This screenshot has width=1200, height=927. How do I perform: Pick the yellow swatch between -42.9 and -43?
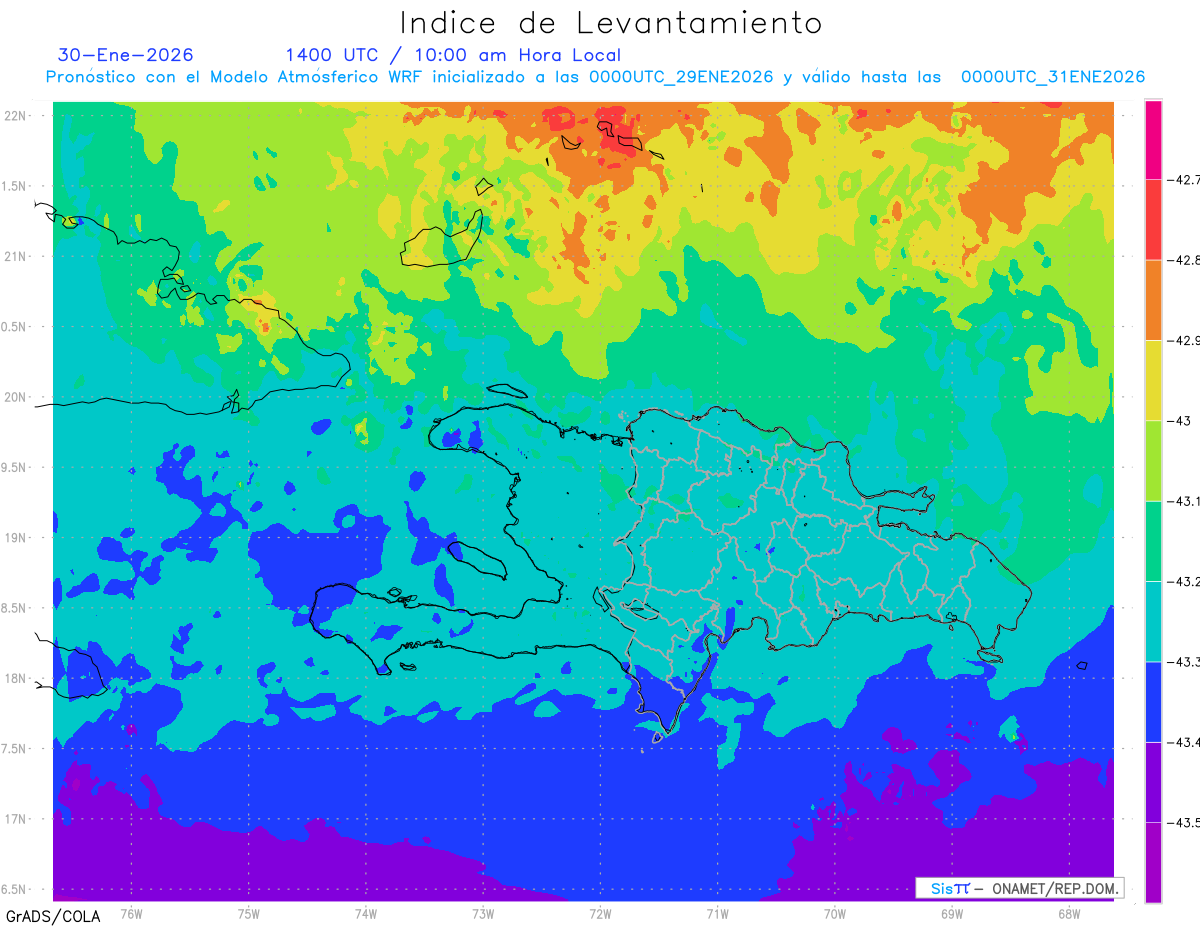coord(1153,380)
